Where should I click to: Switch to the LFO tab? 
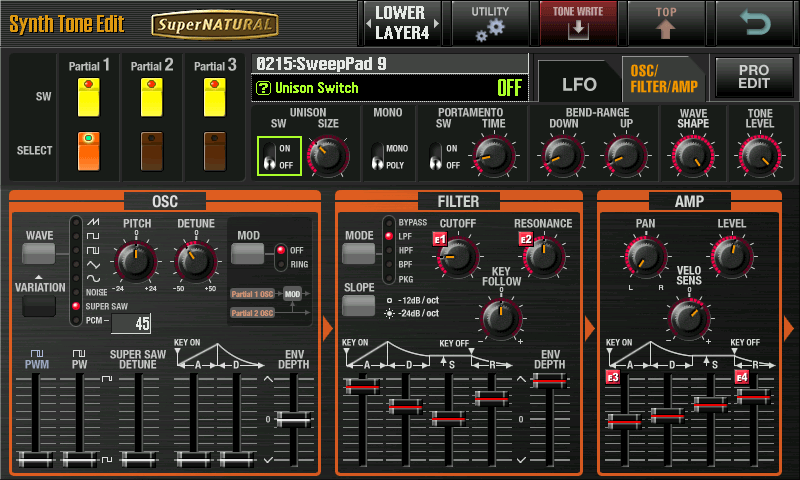point(578,85)
